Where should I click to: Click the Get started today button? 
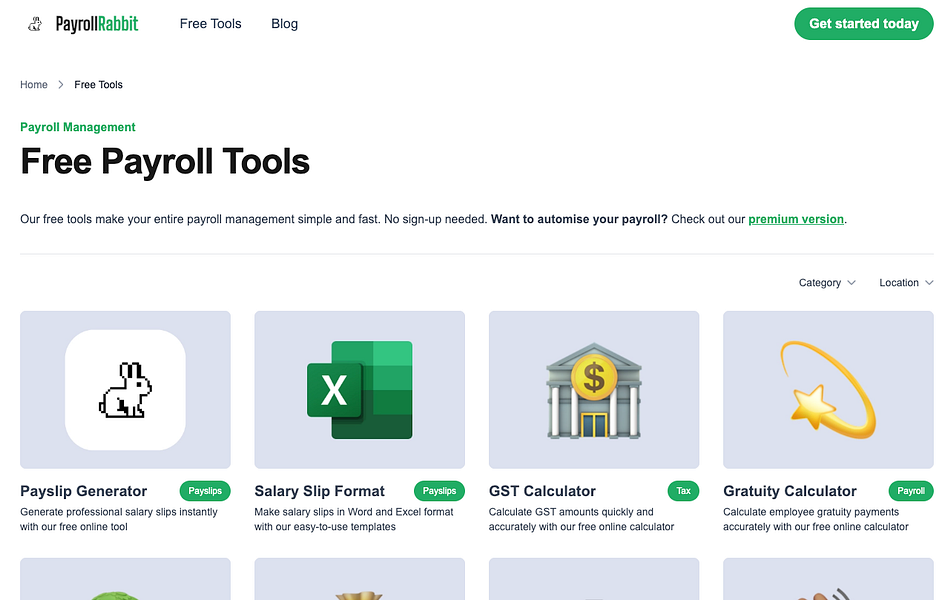(x=863, y=23)
